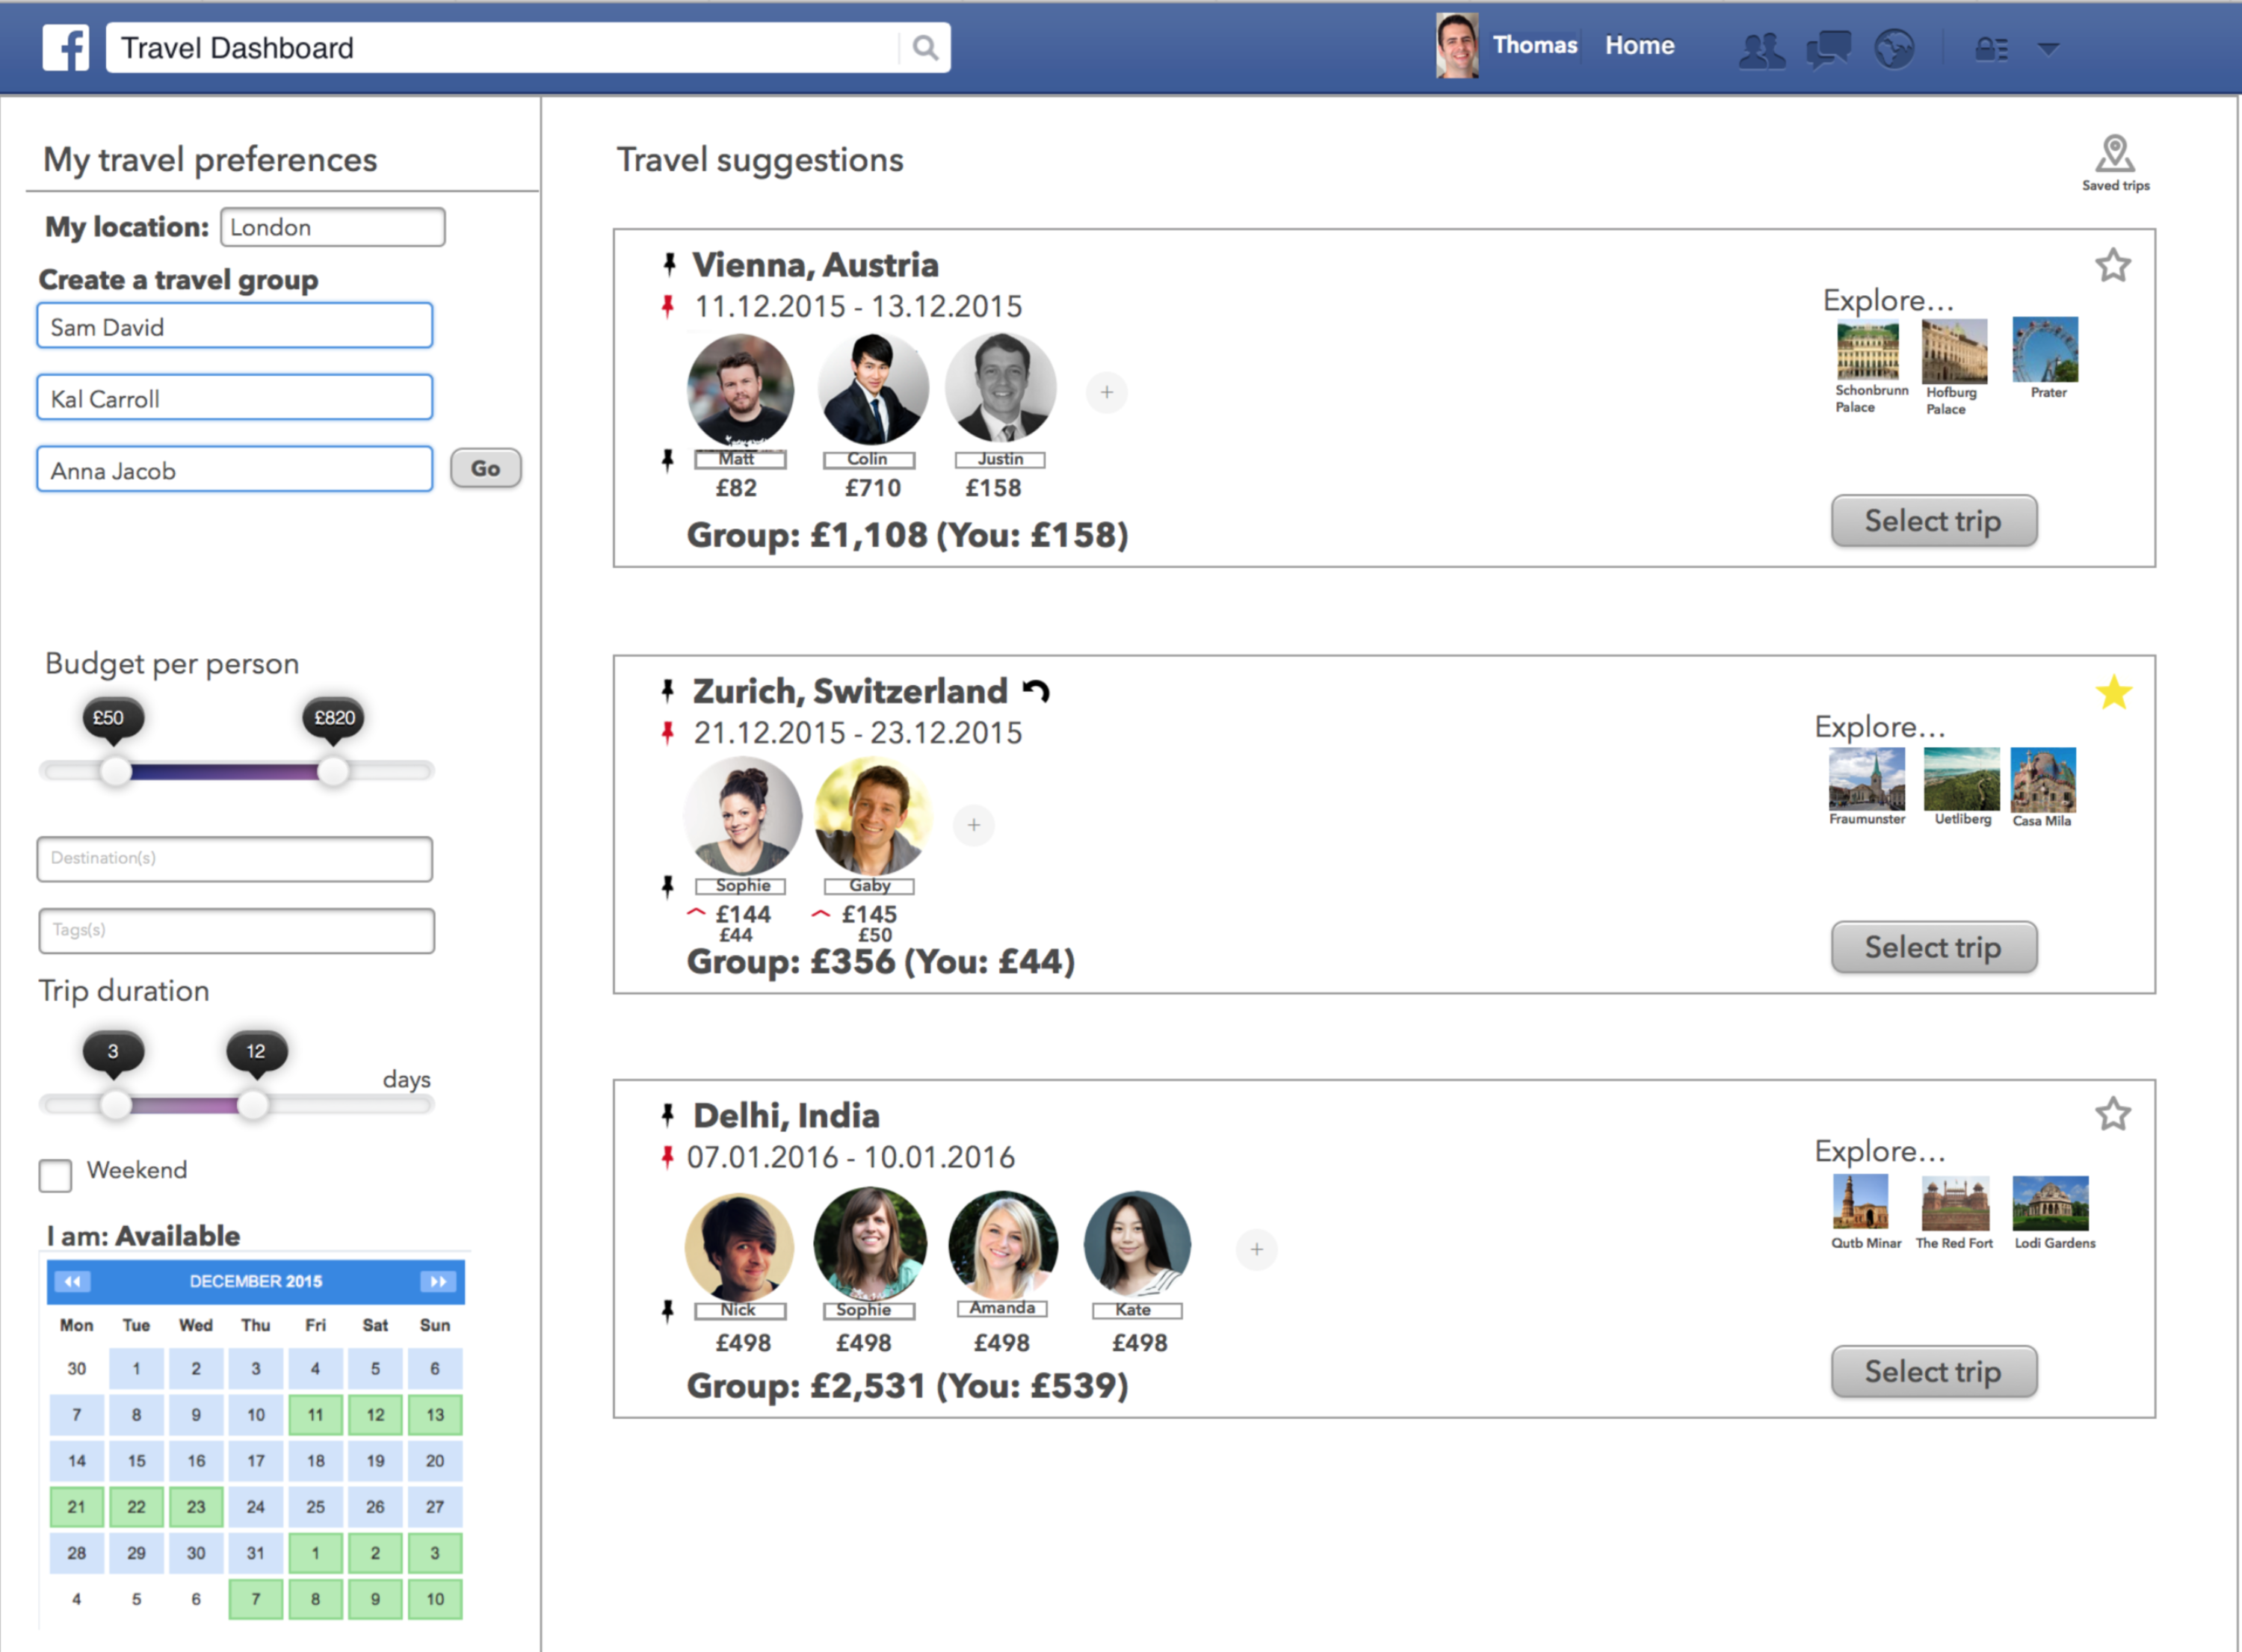Select trip to Vienna
This screenshot has width=2242, height=1652.
(x=1933, y=520)
